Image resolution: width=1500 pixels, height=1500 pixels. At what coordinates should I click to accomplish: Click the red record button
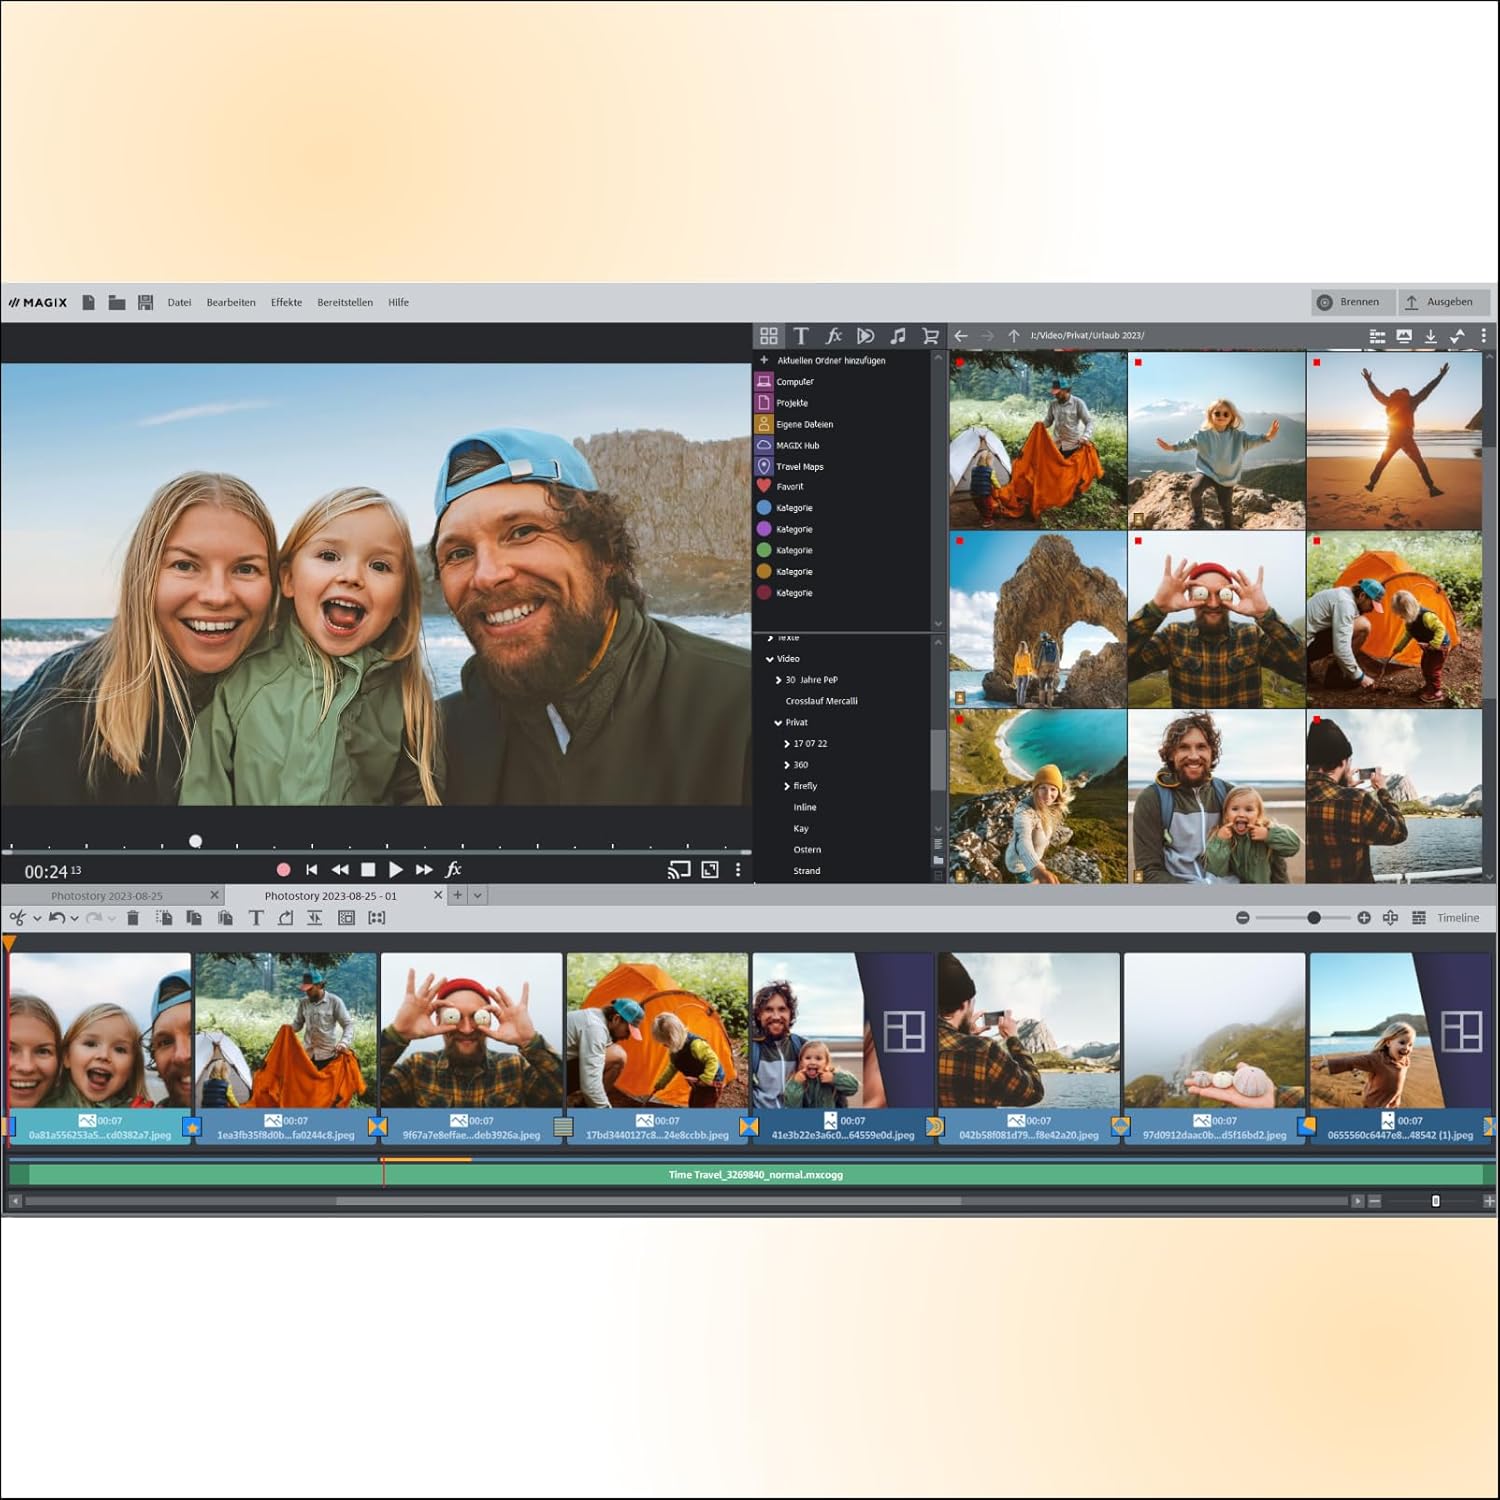pyautogui.click(x=283, y=870)
